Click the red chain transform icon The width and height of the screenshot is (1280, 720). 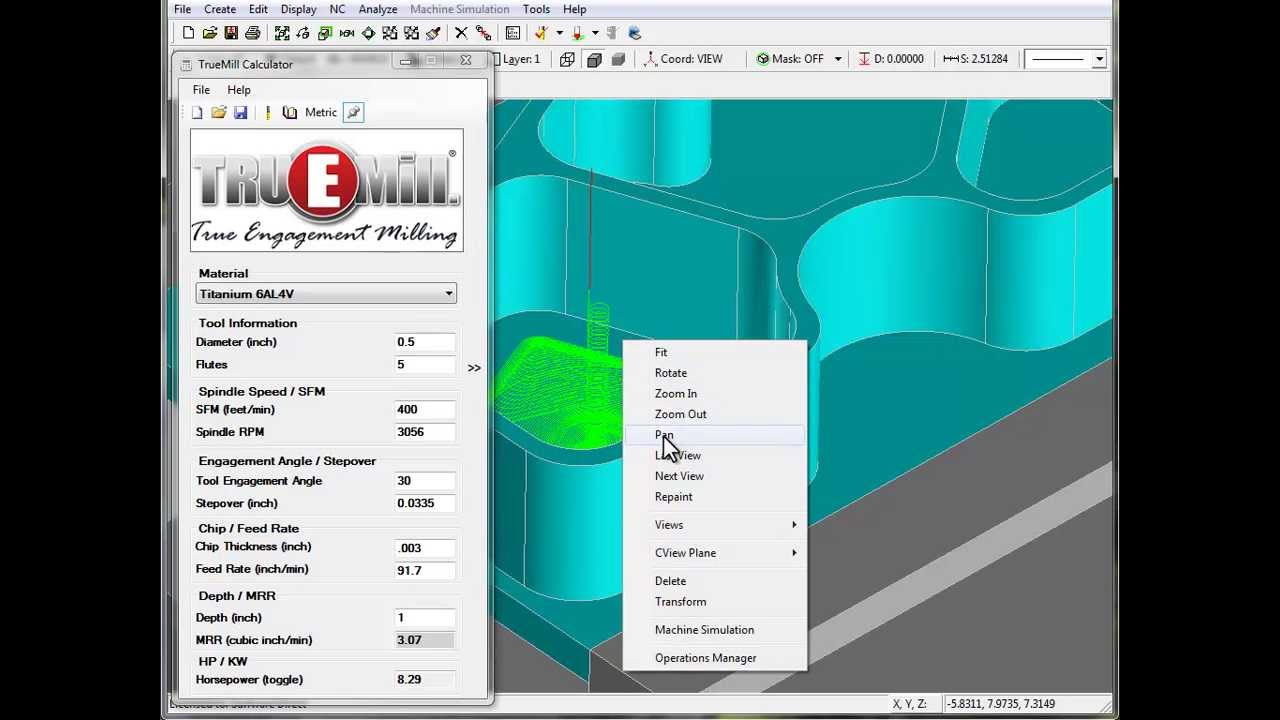coord(483,33)
